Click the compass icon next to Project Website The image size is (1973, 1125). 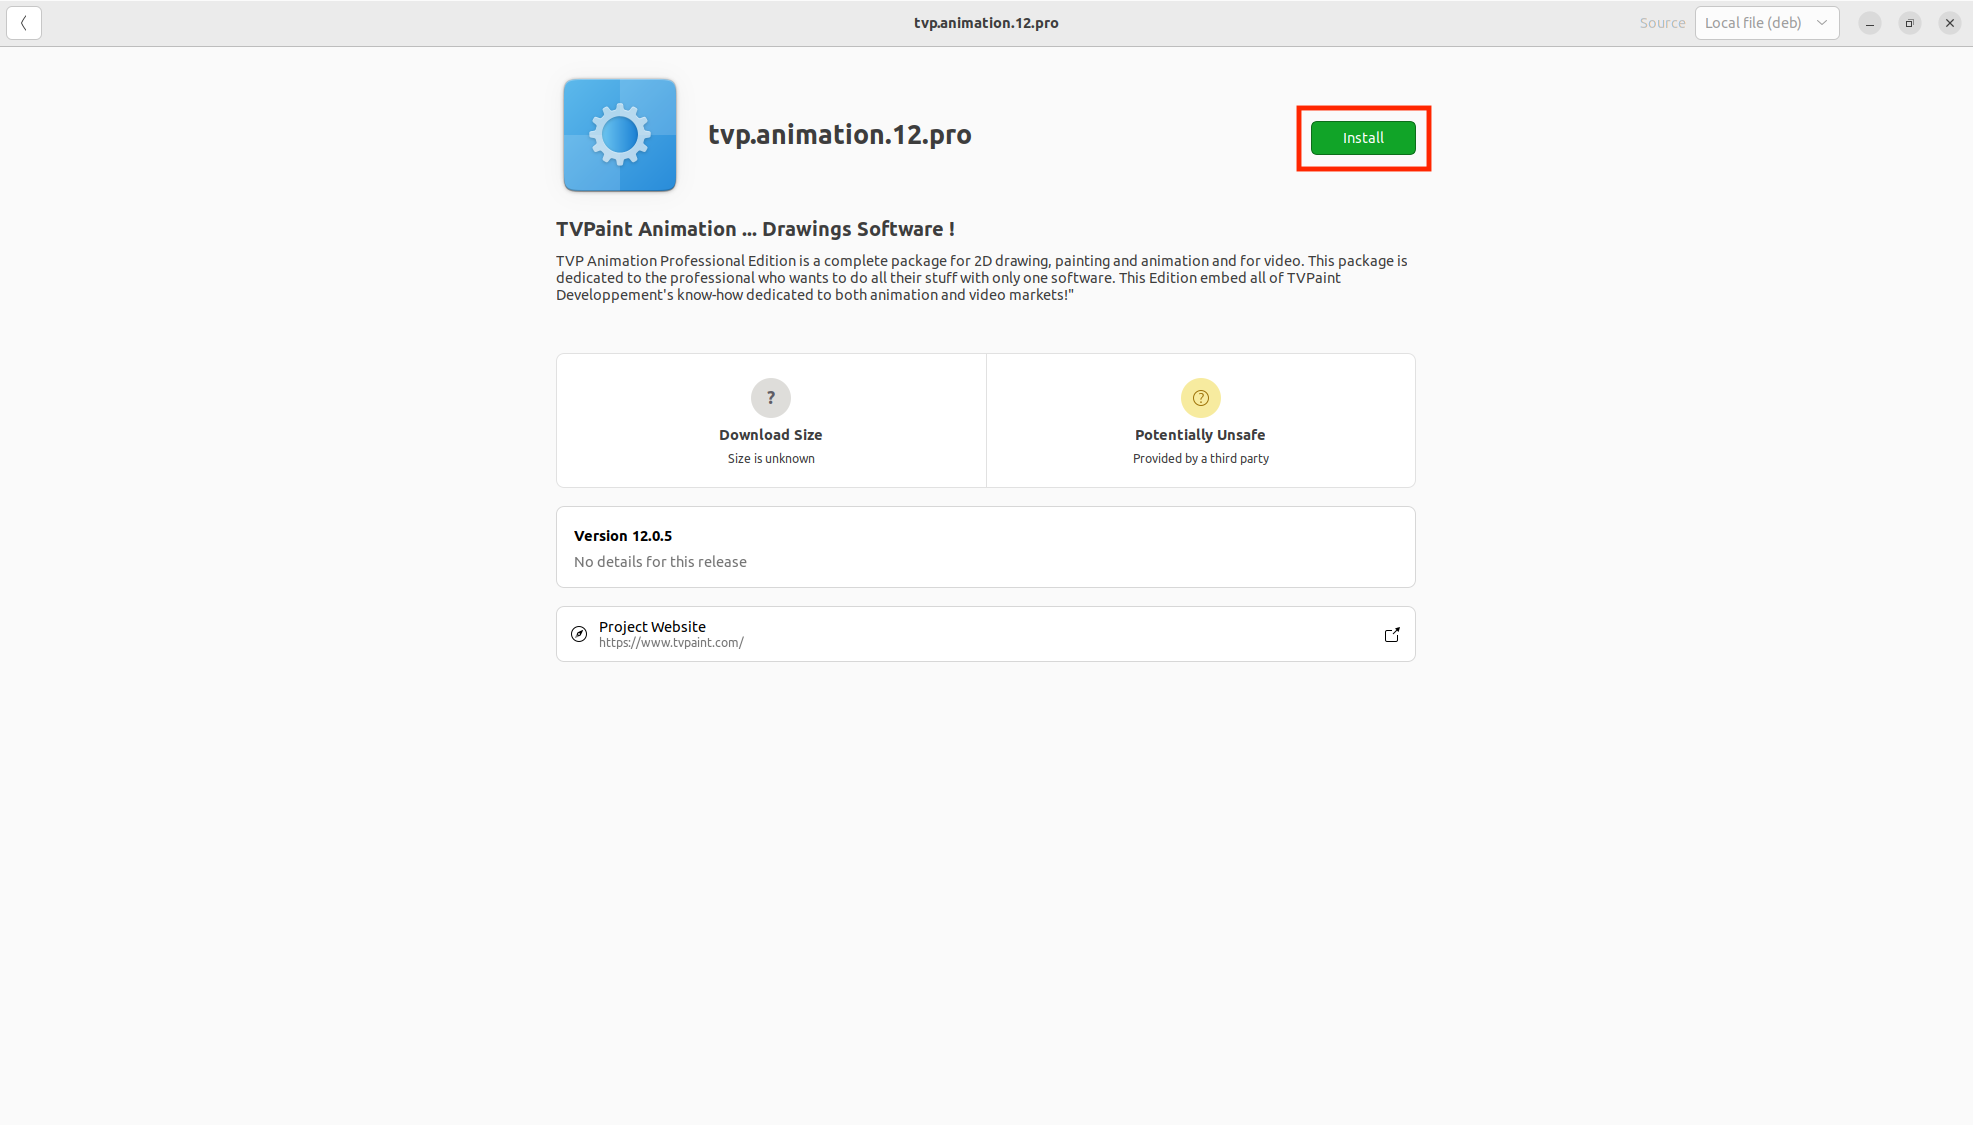pyautogui.click(x=579, y=634)
